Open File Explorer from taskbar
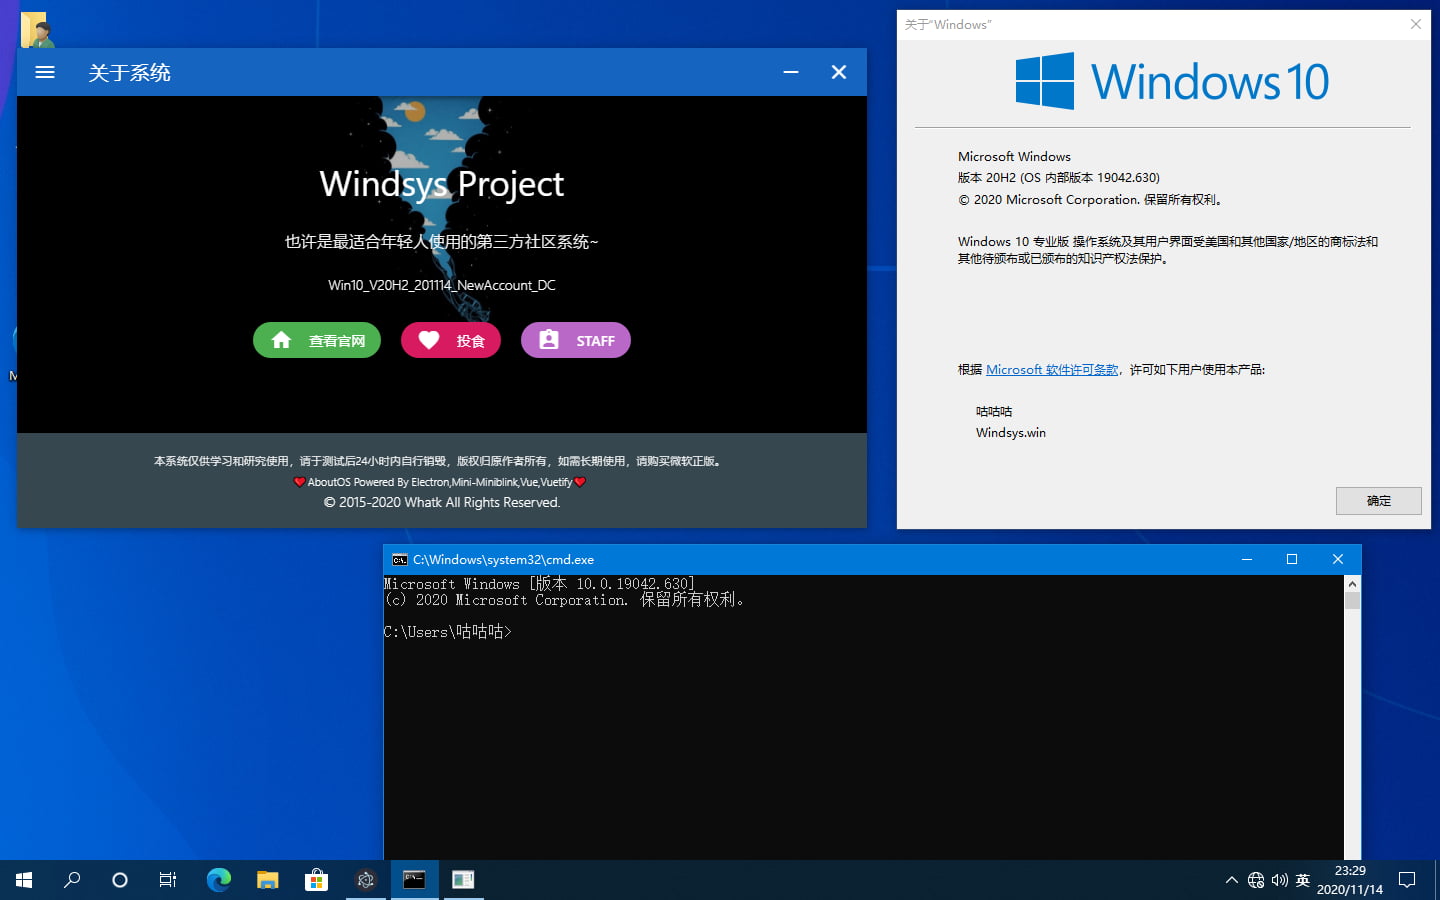1440x900 pixels. pyautogui.click(x=267, y=880)
